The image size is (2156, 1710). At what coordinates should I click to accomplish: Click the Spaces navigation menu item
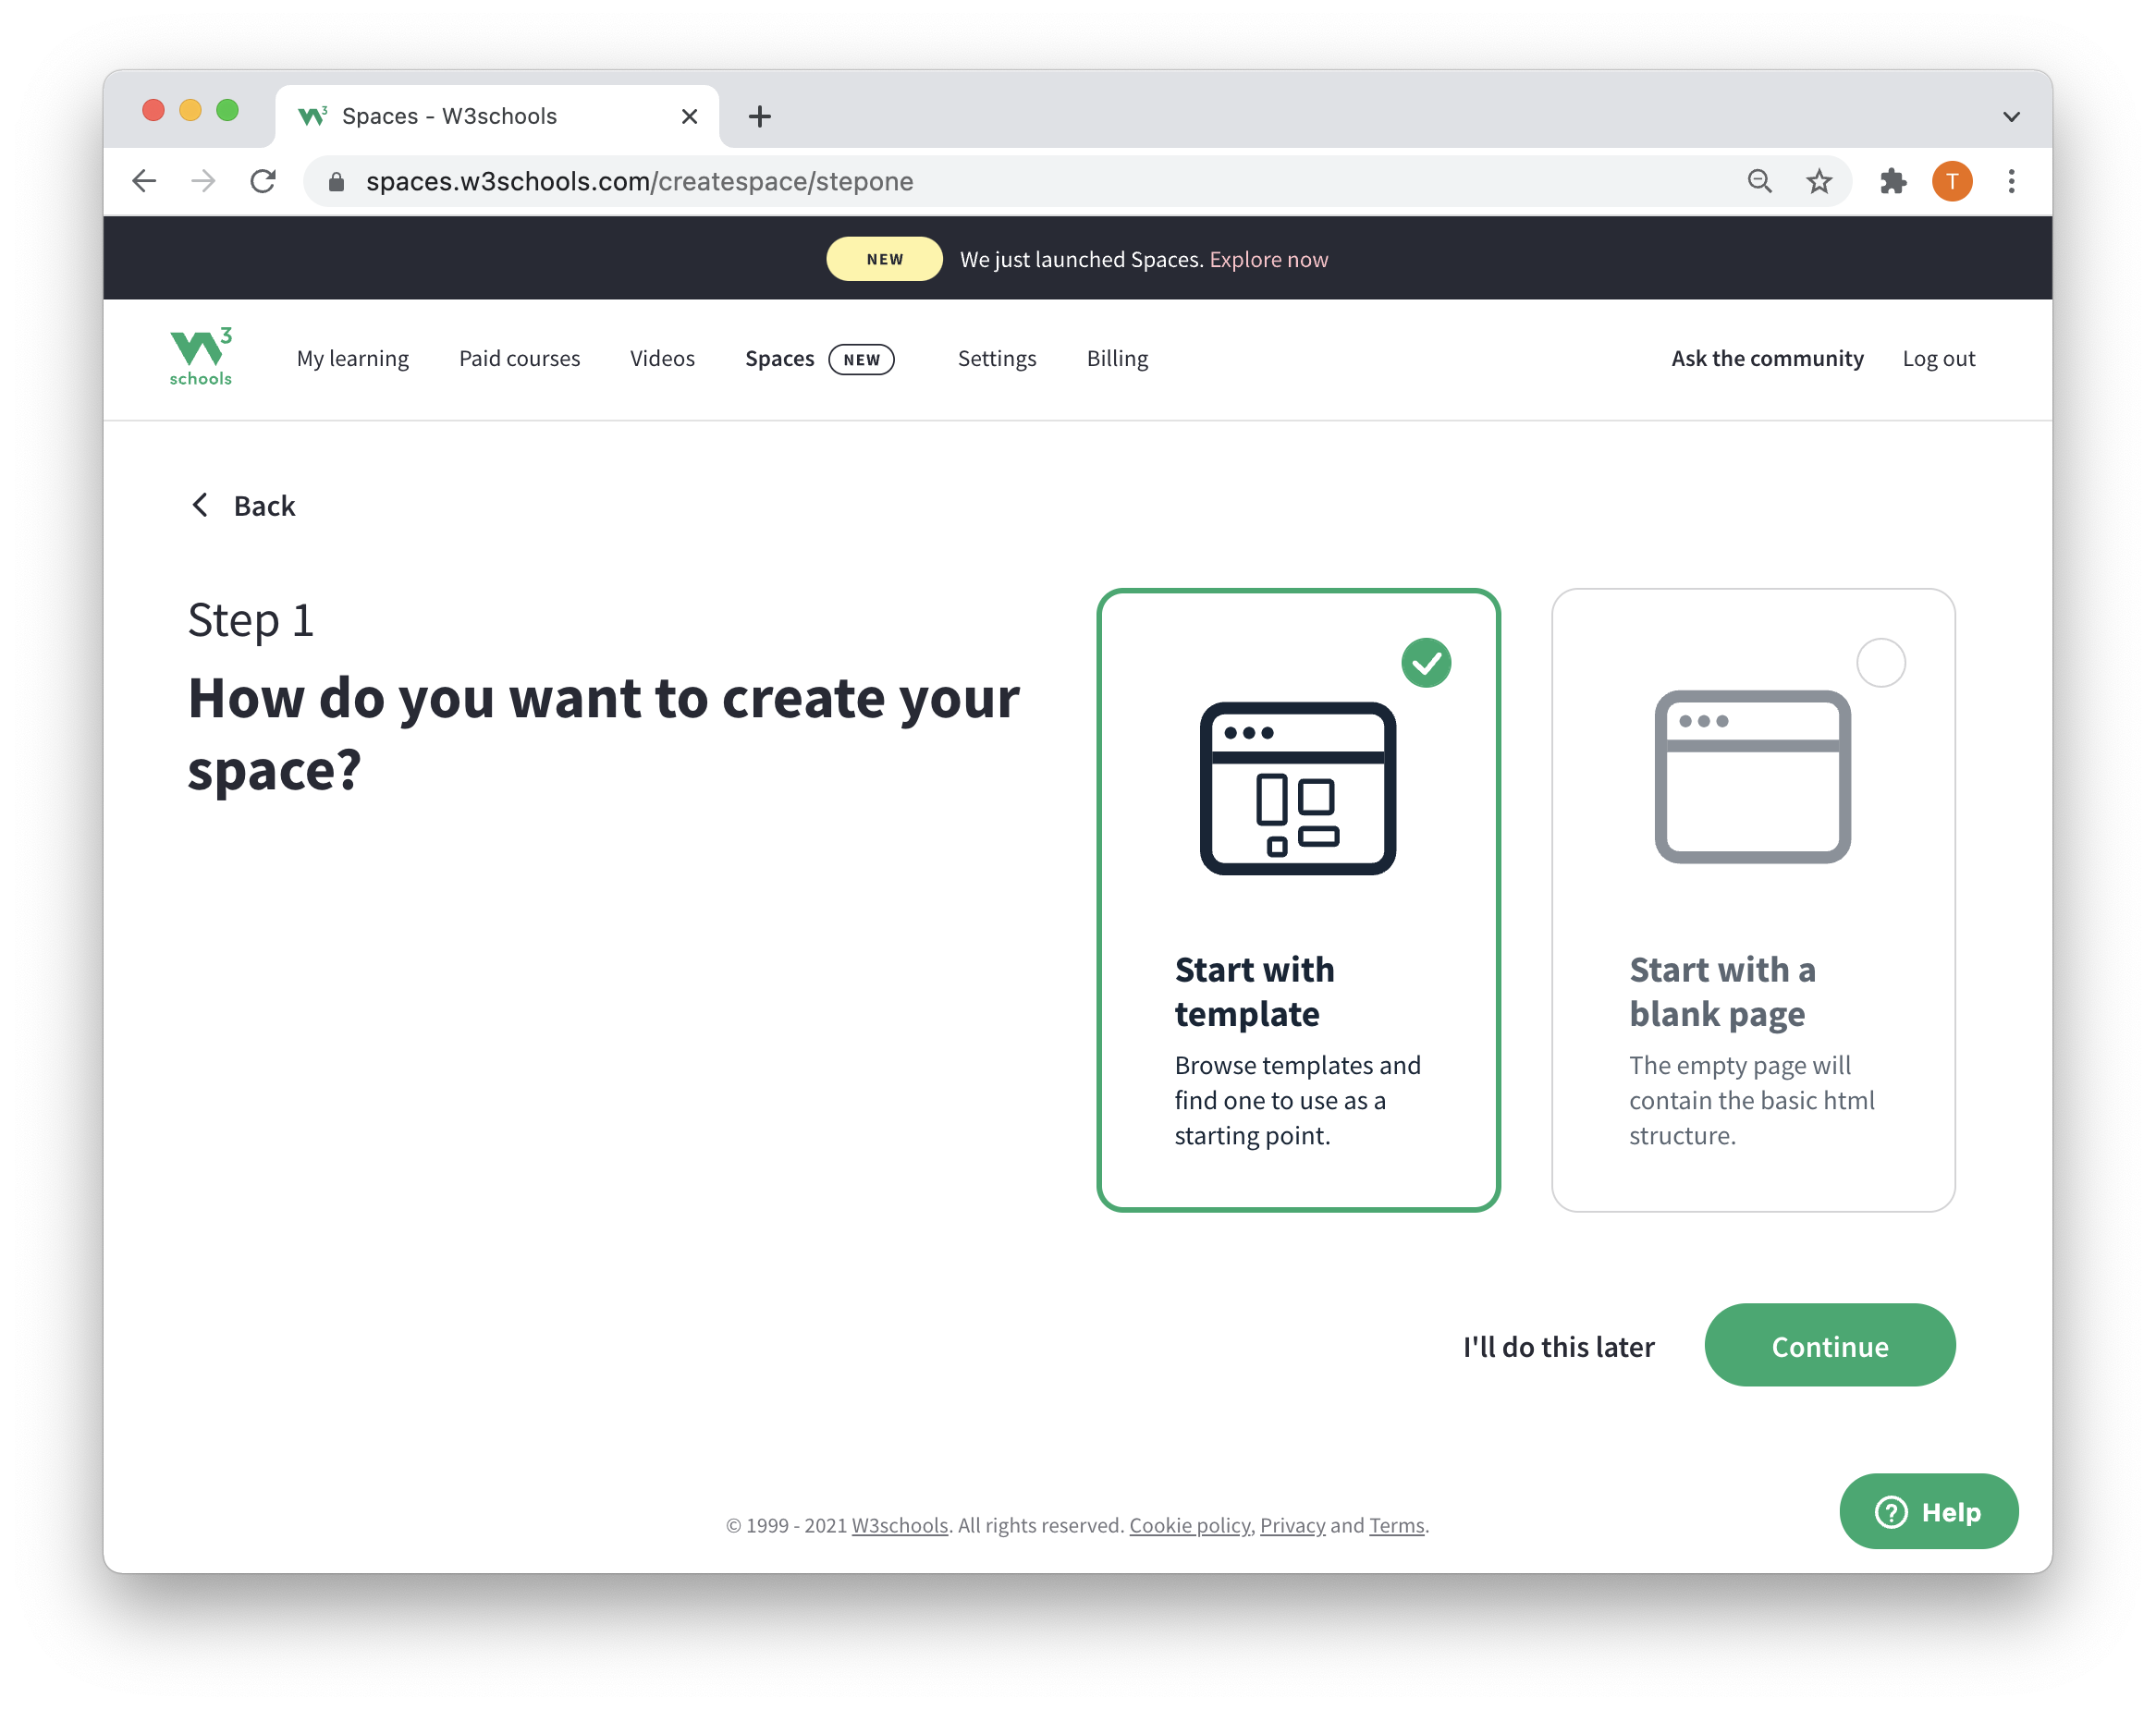[778, 357]
